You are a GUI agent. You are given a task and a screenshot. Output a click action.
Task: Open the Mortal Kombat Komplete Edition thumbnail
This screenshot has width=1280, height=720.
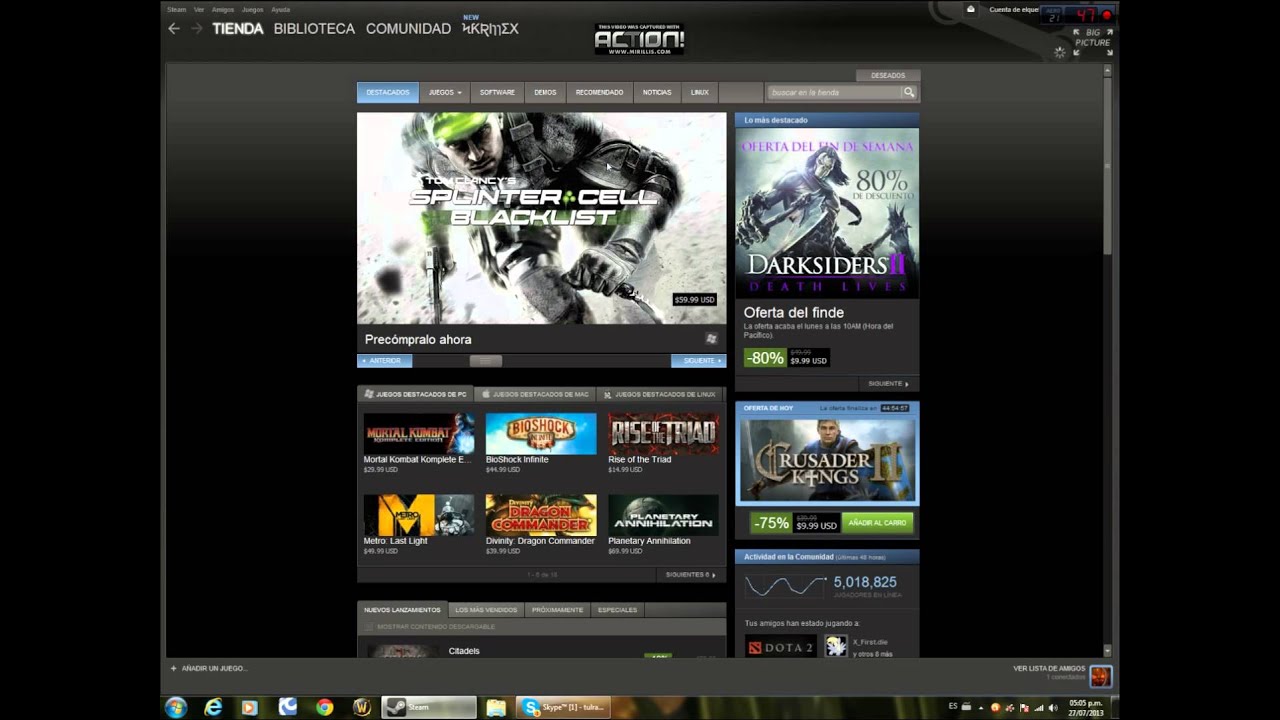pyautogui.click(x=419, y=434)
